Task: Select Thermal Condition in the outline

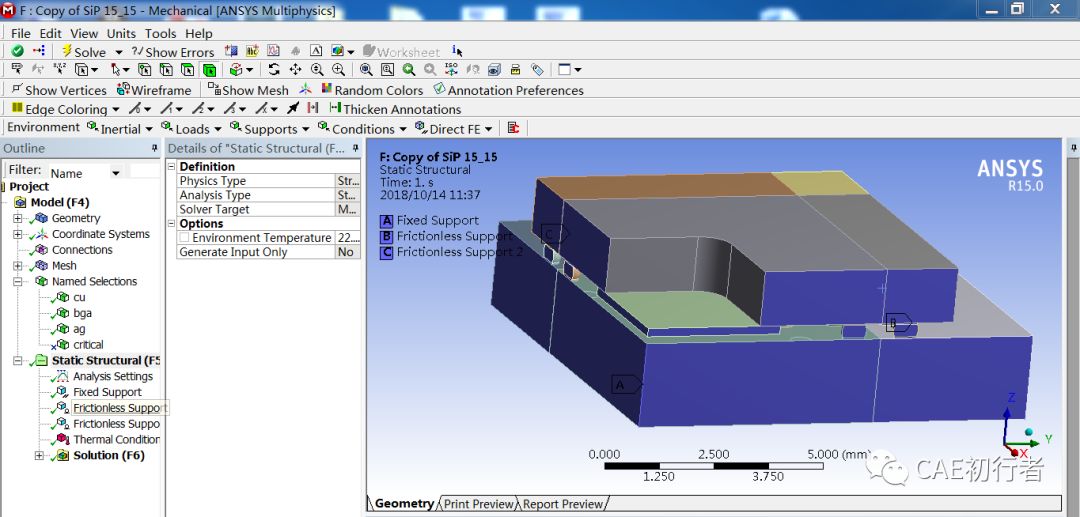Action: [x=116, y=440]
